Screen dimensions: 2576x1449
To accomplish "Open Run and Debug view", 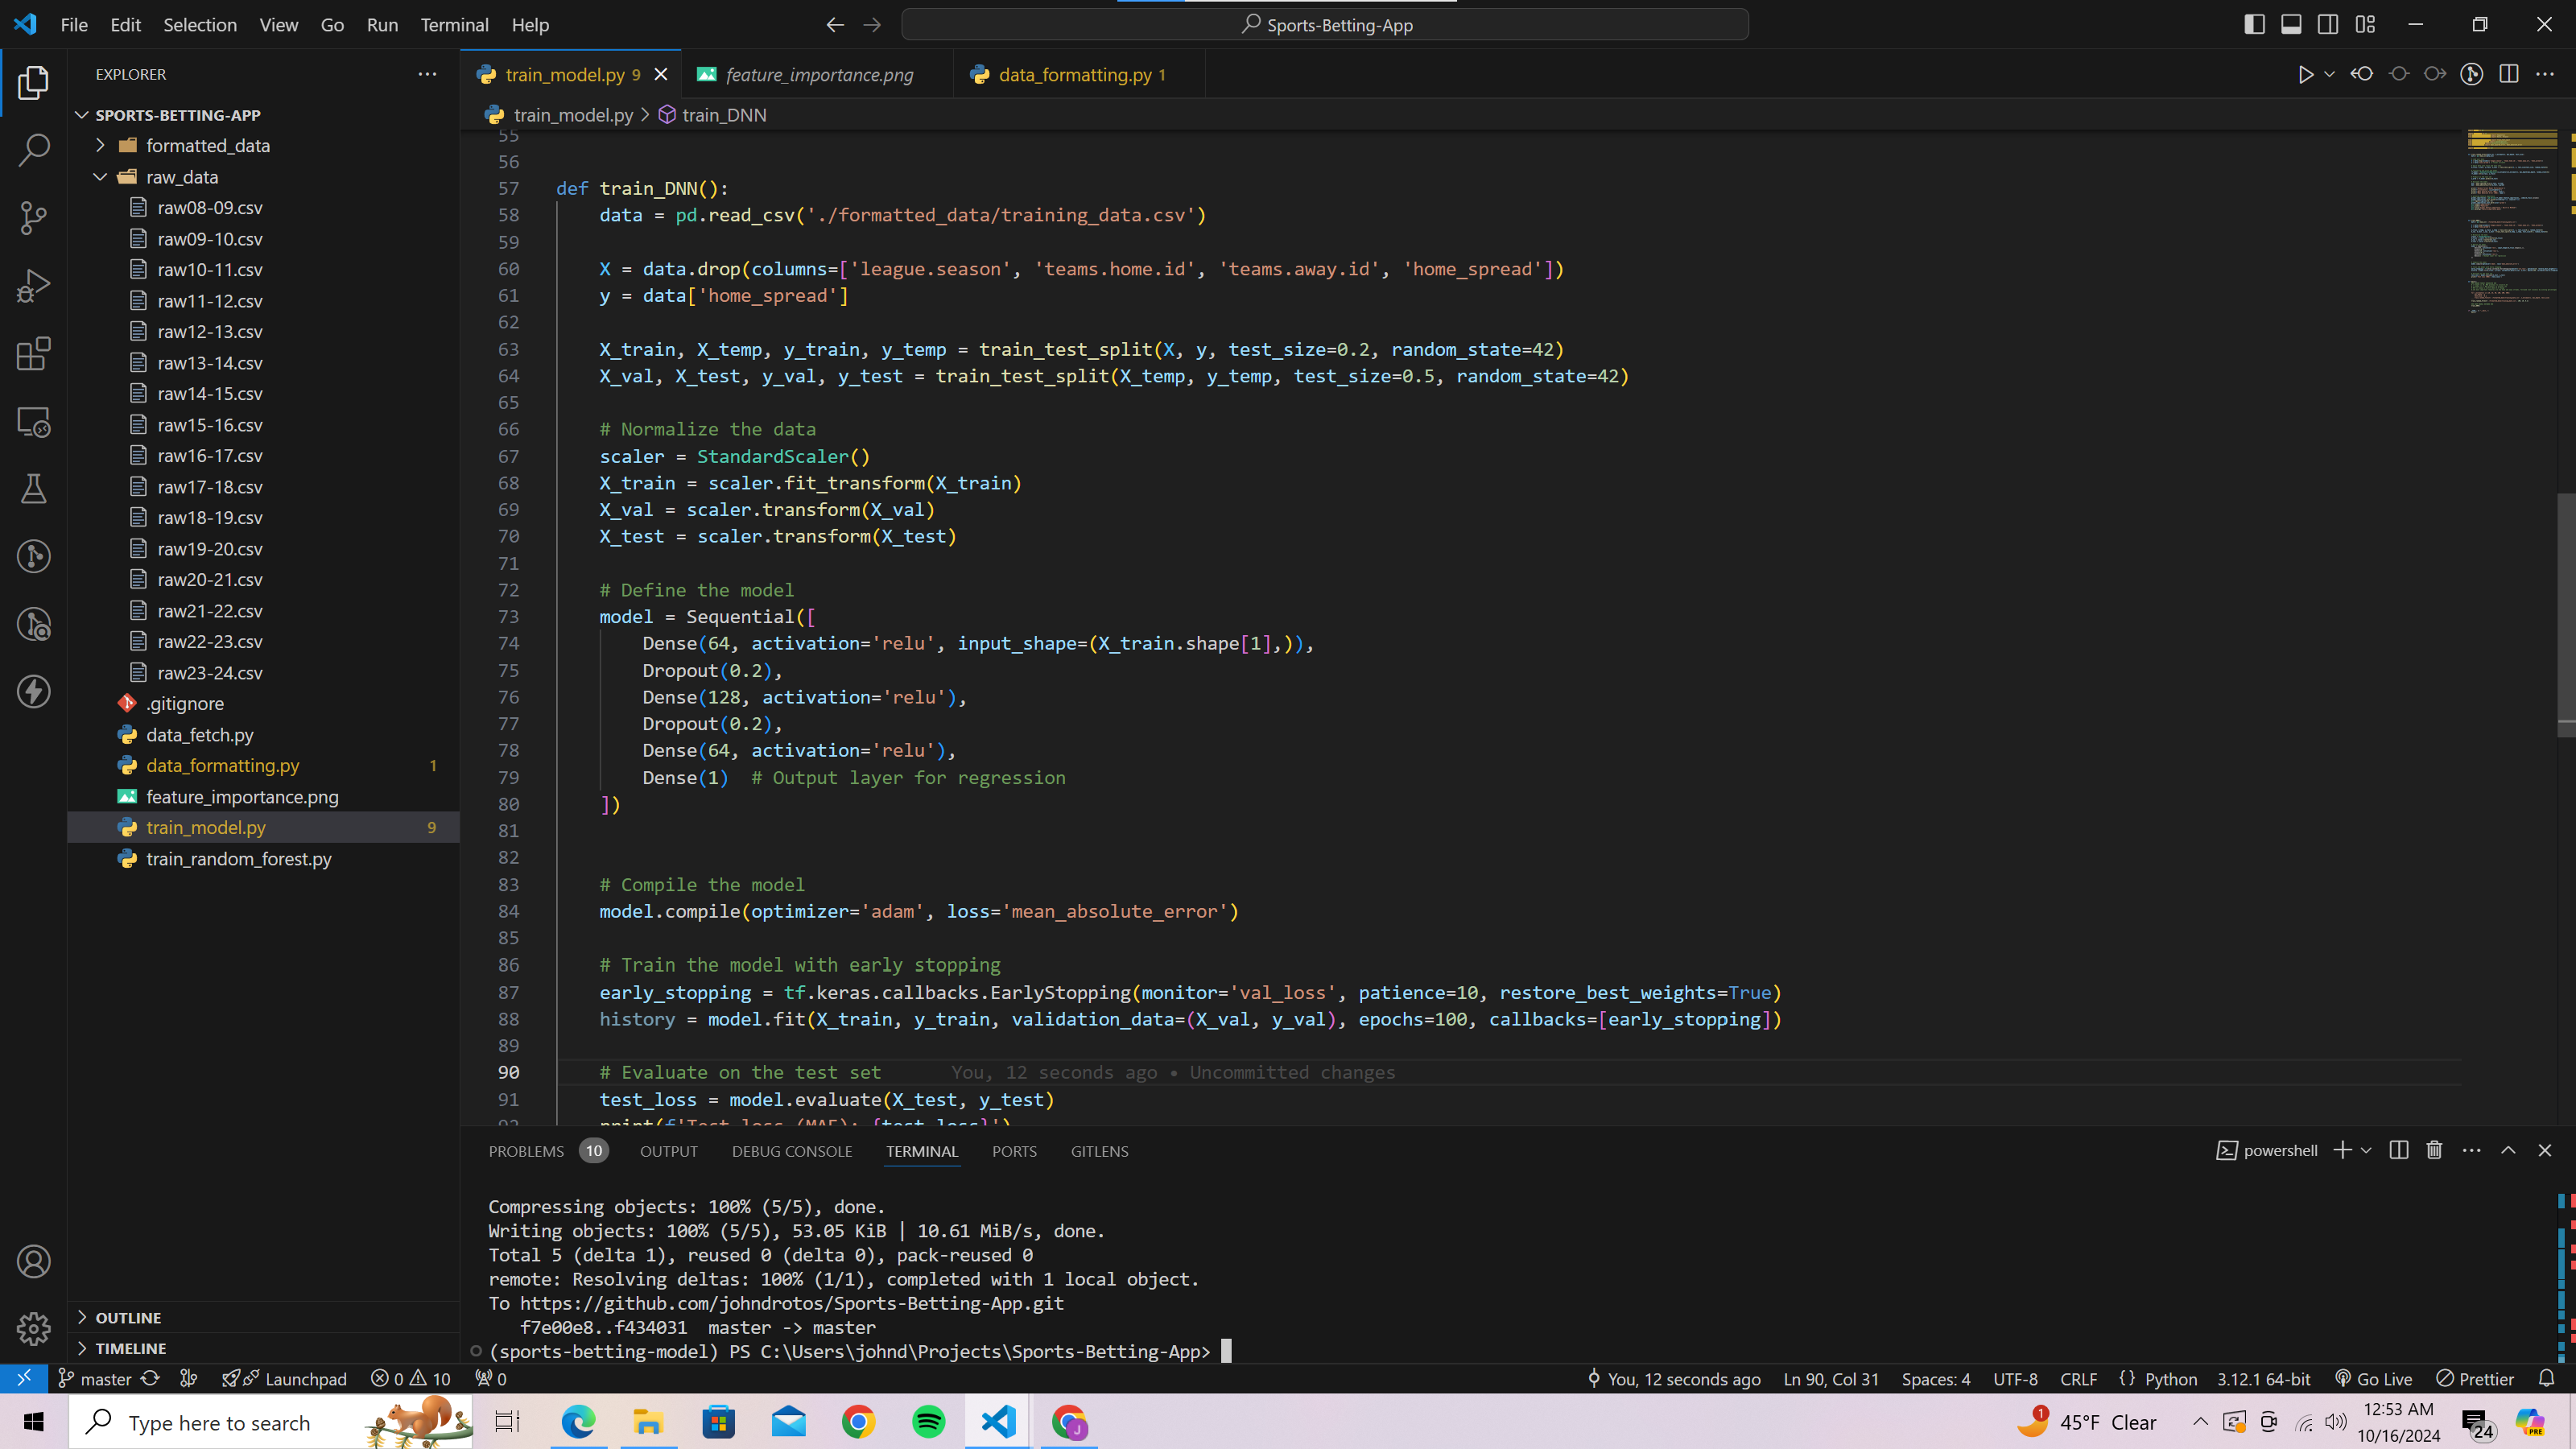I will (x=33, y=286).
